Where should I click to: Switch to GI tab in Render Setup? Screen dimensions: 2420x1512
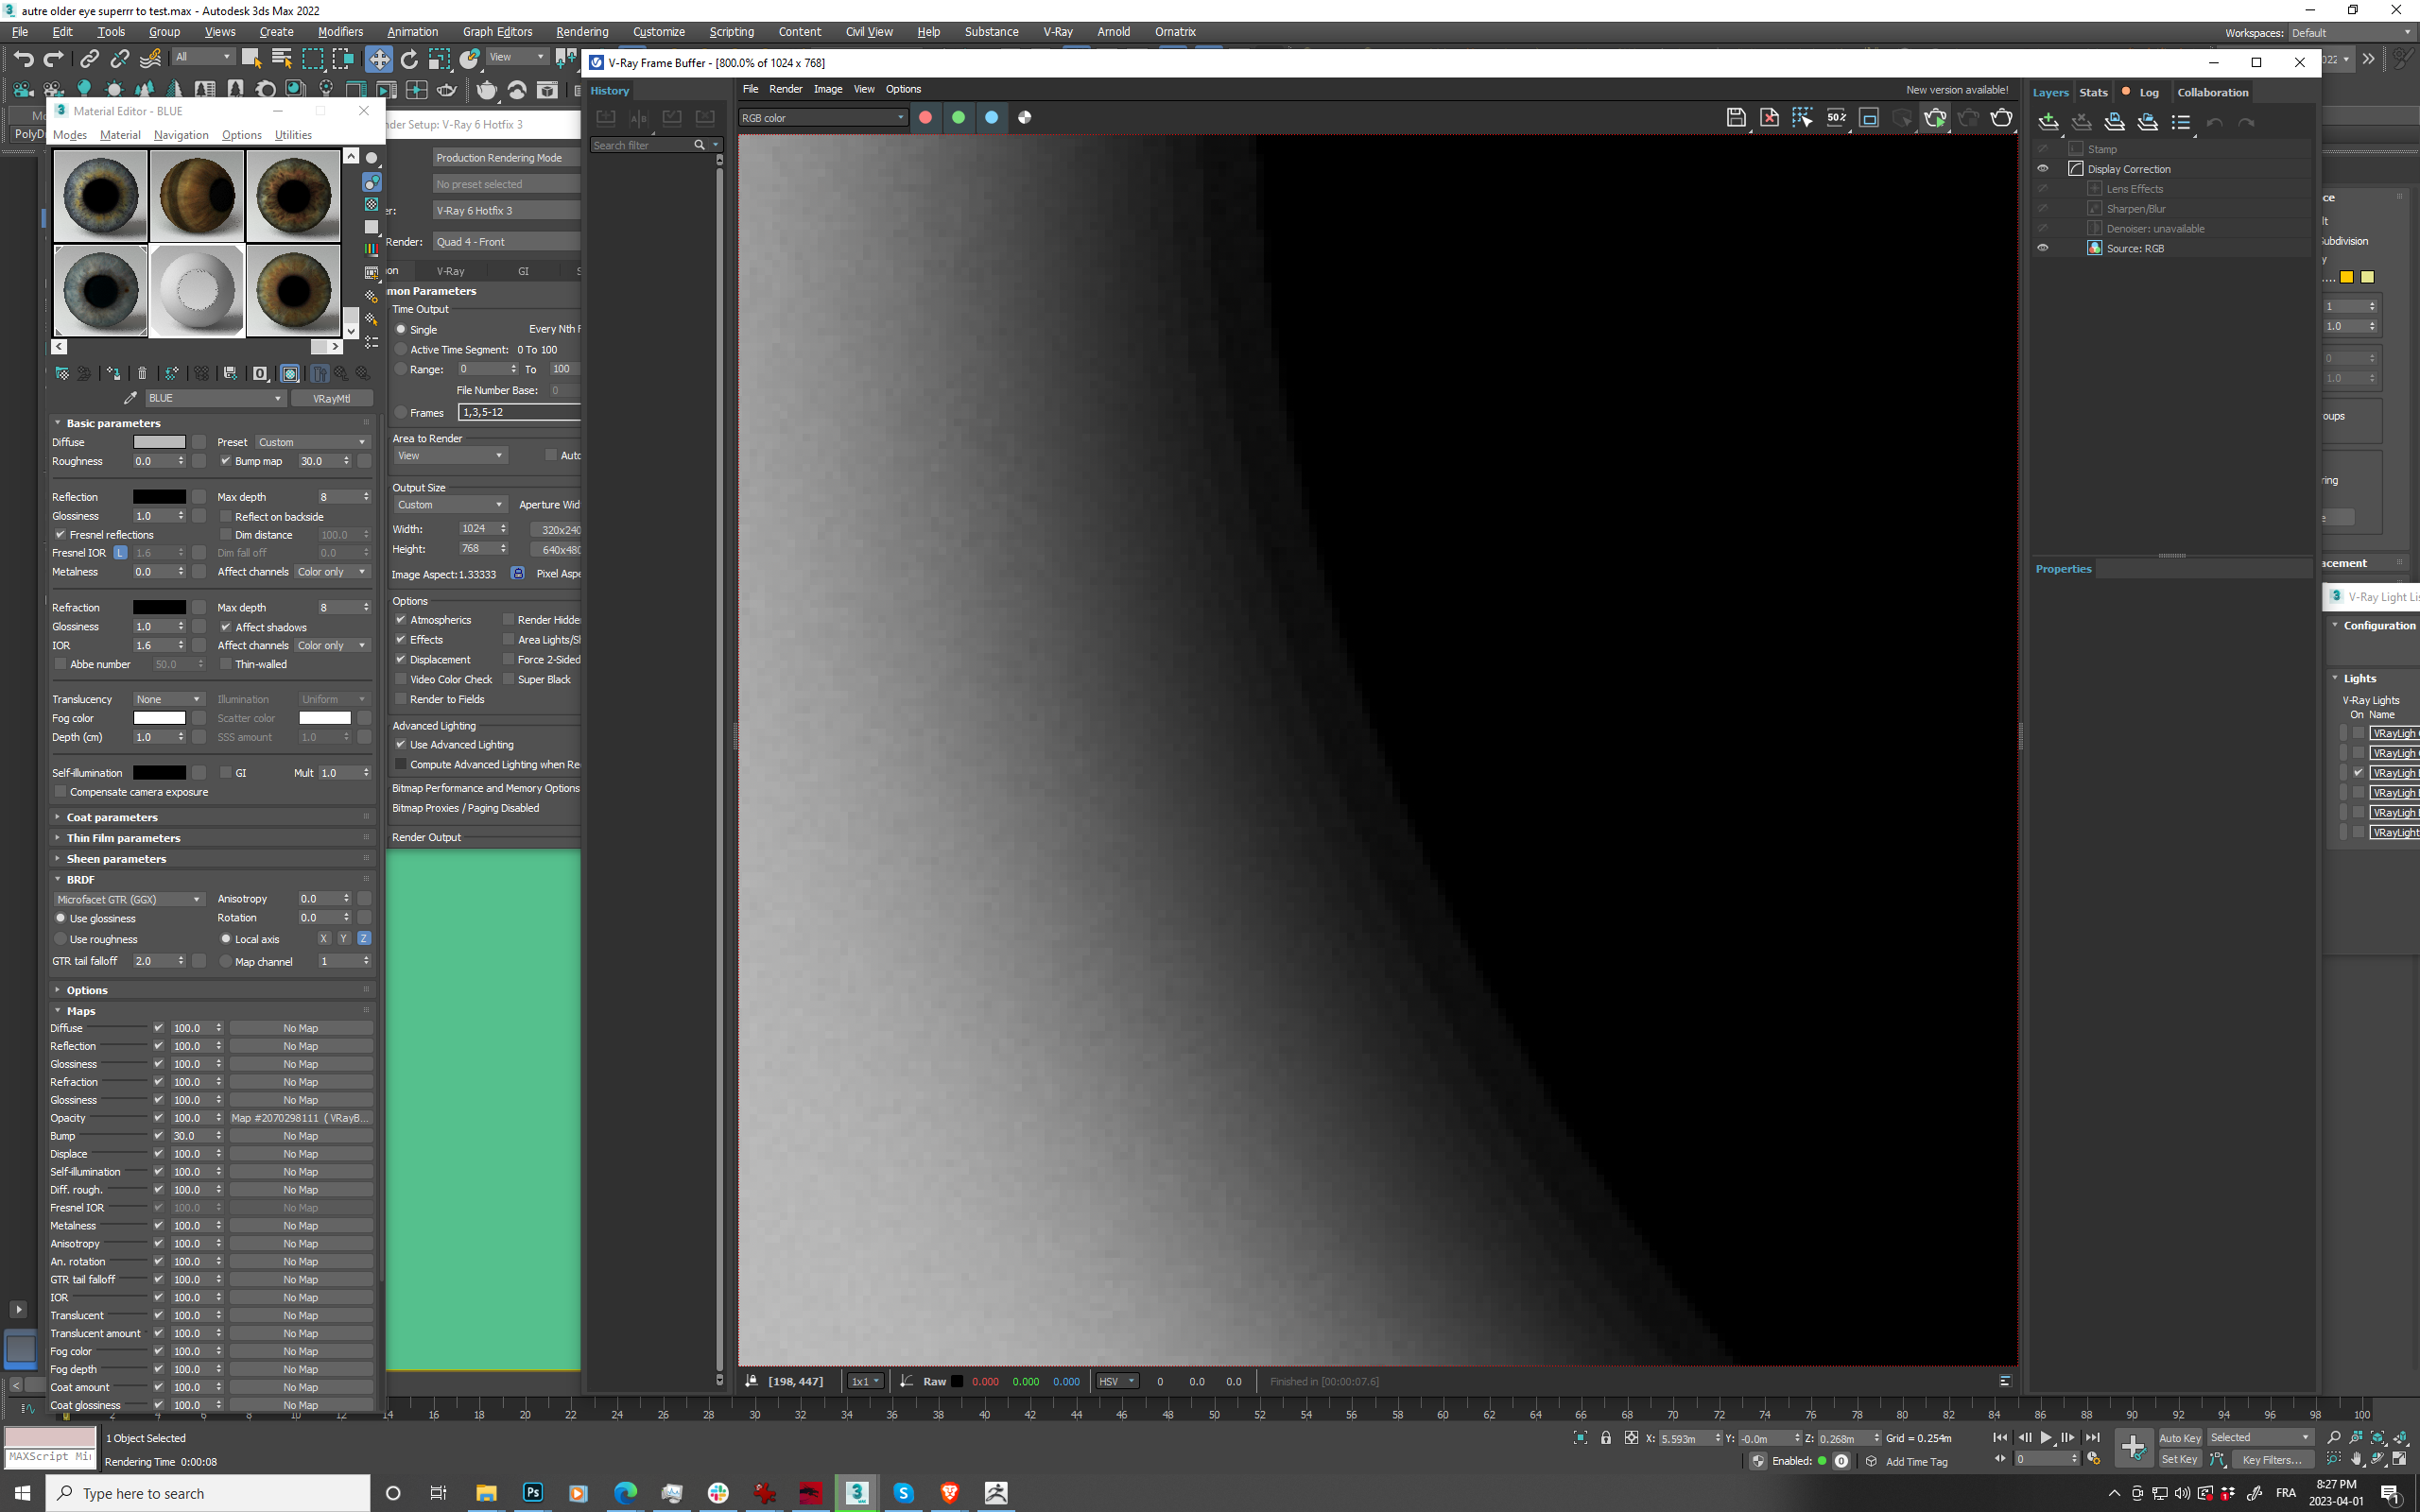tap(524, 271)
